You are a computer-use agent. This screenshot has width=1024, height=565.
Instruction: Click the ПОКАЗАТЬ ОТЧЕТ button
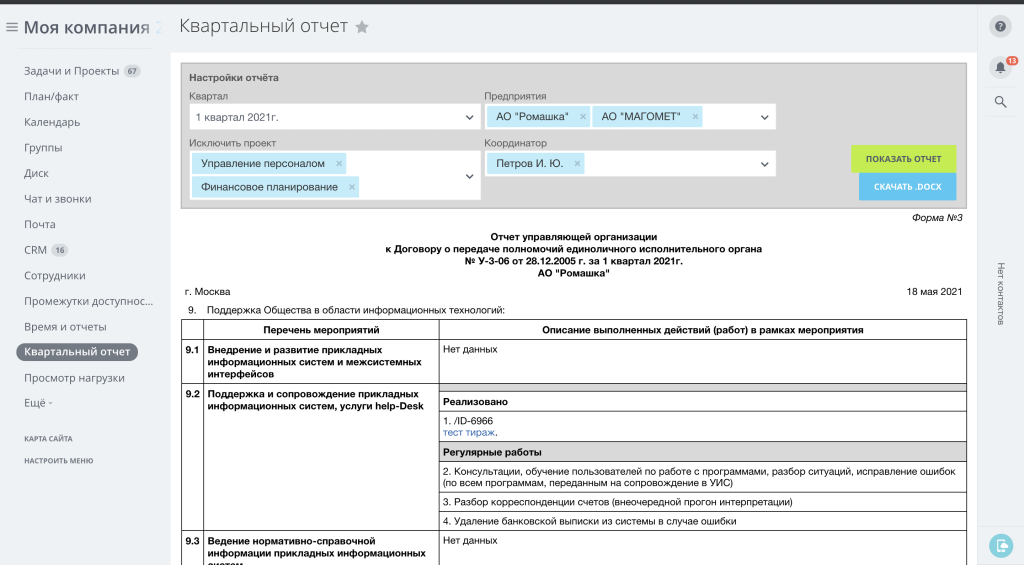tap(903, 159)
